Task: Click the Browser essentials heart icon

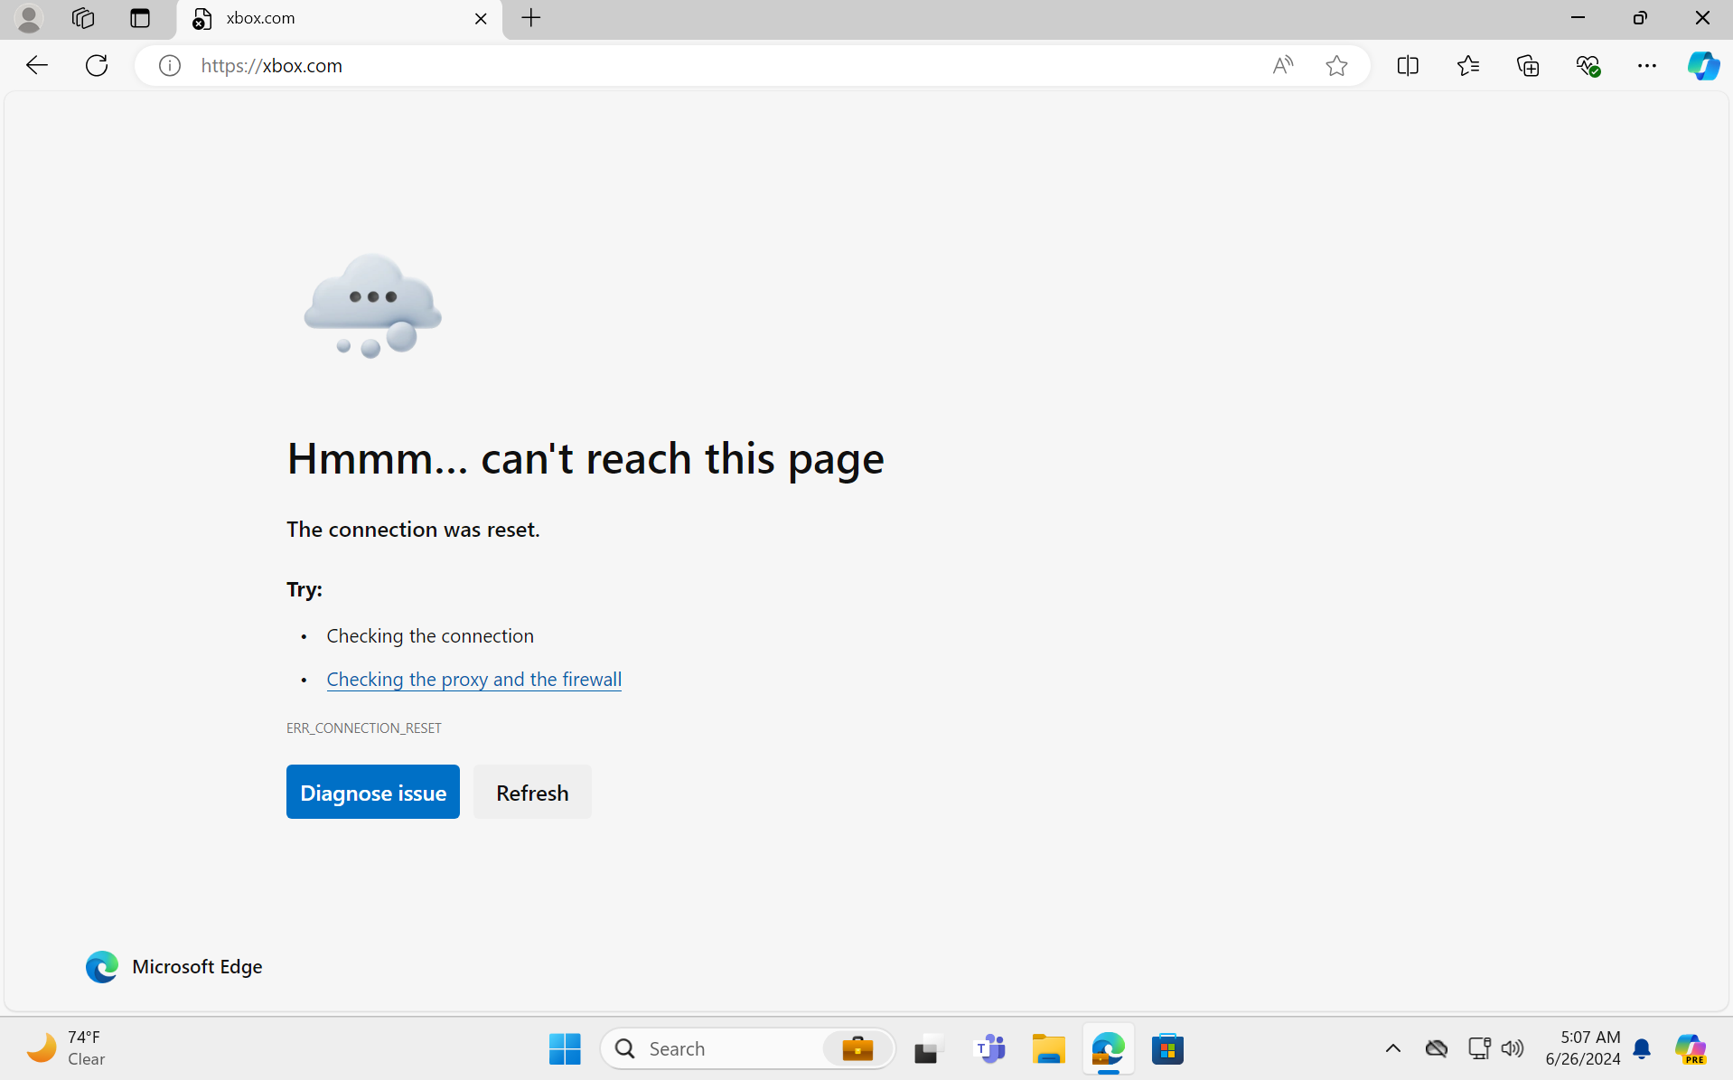Action: (1587, 65)
